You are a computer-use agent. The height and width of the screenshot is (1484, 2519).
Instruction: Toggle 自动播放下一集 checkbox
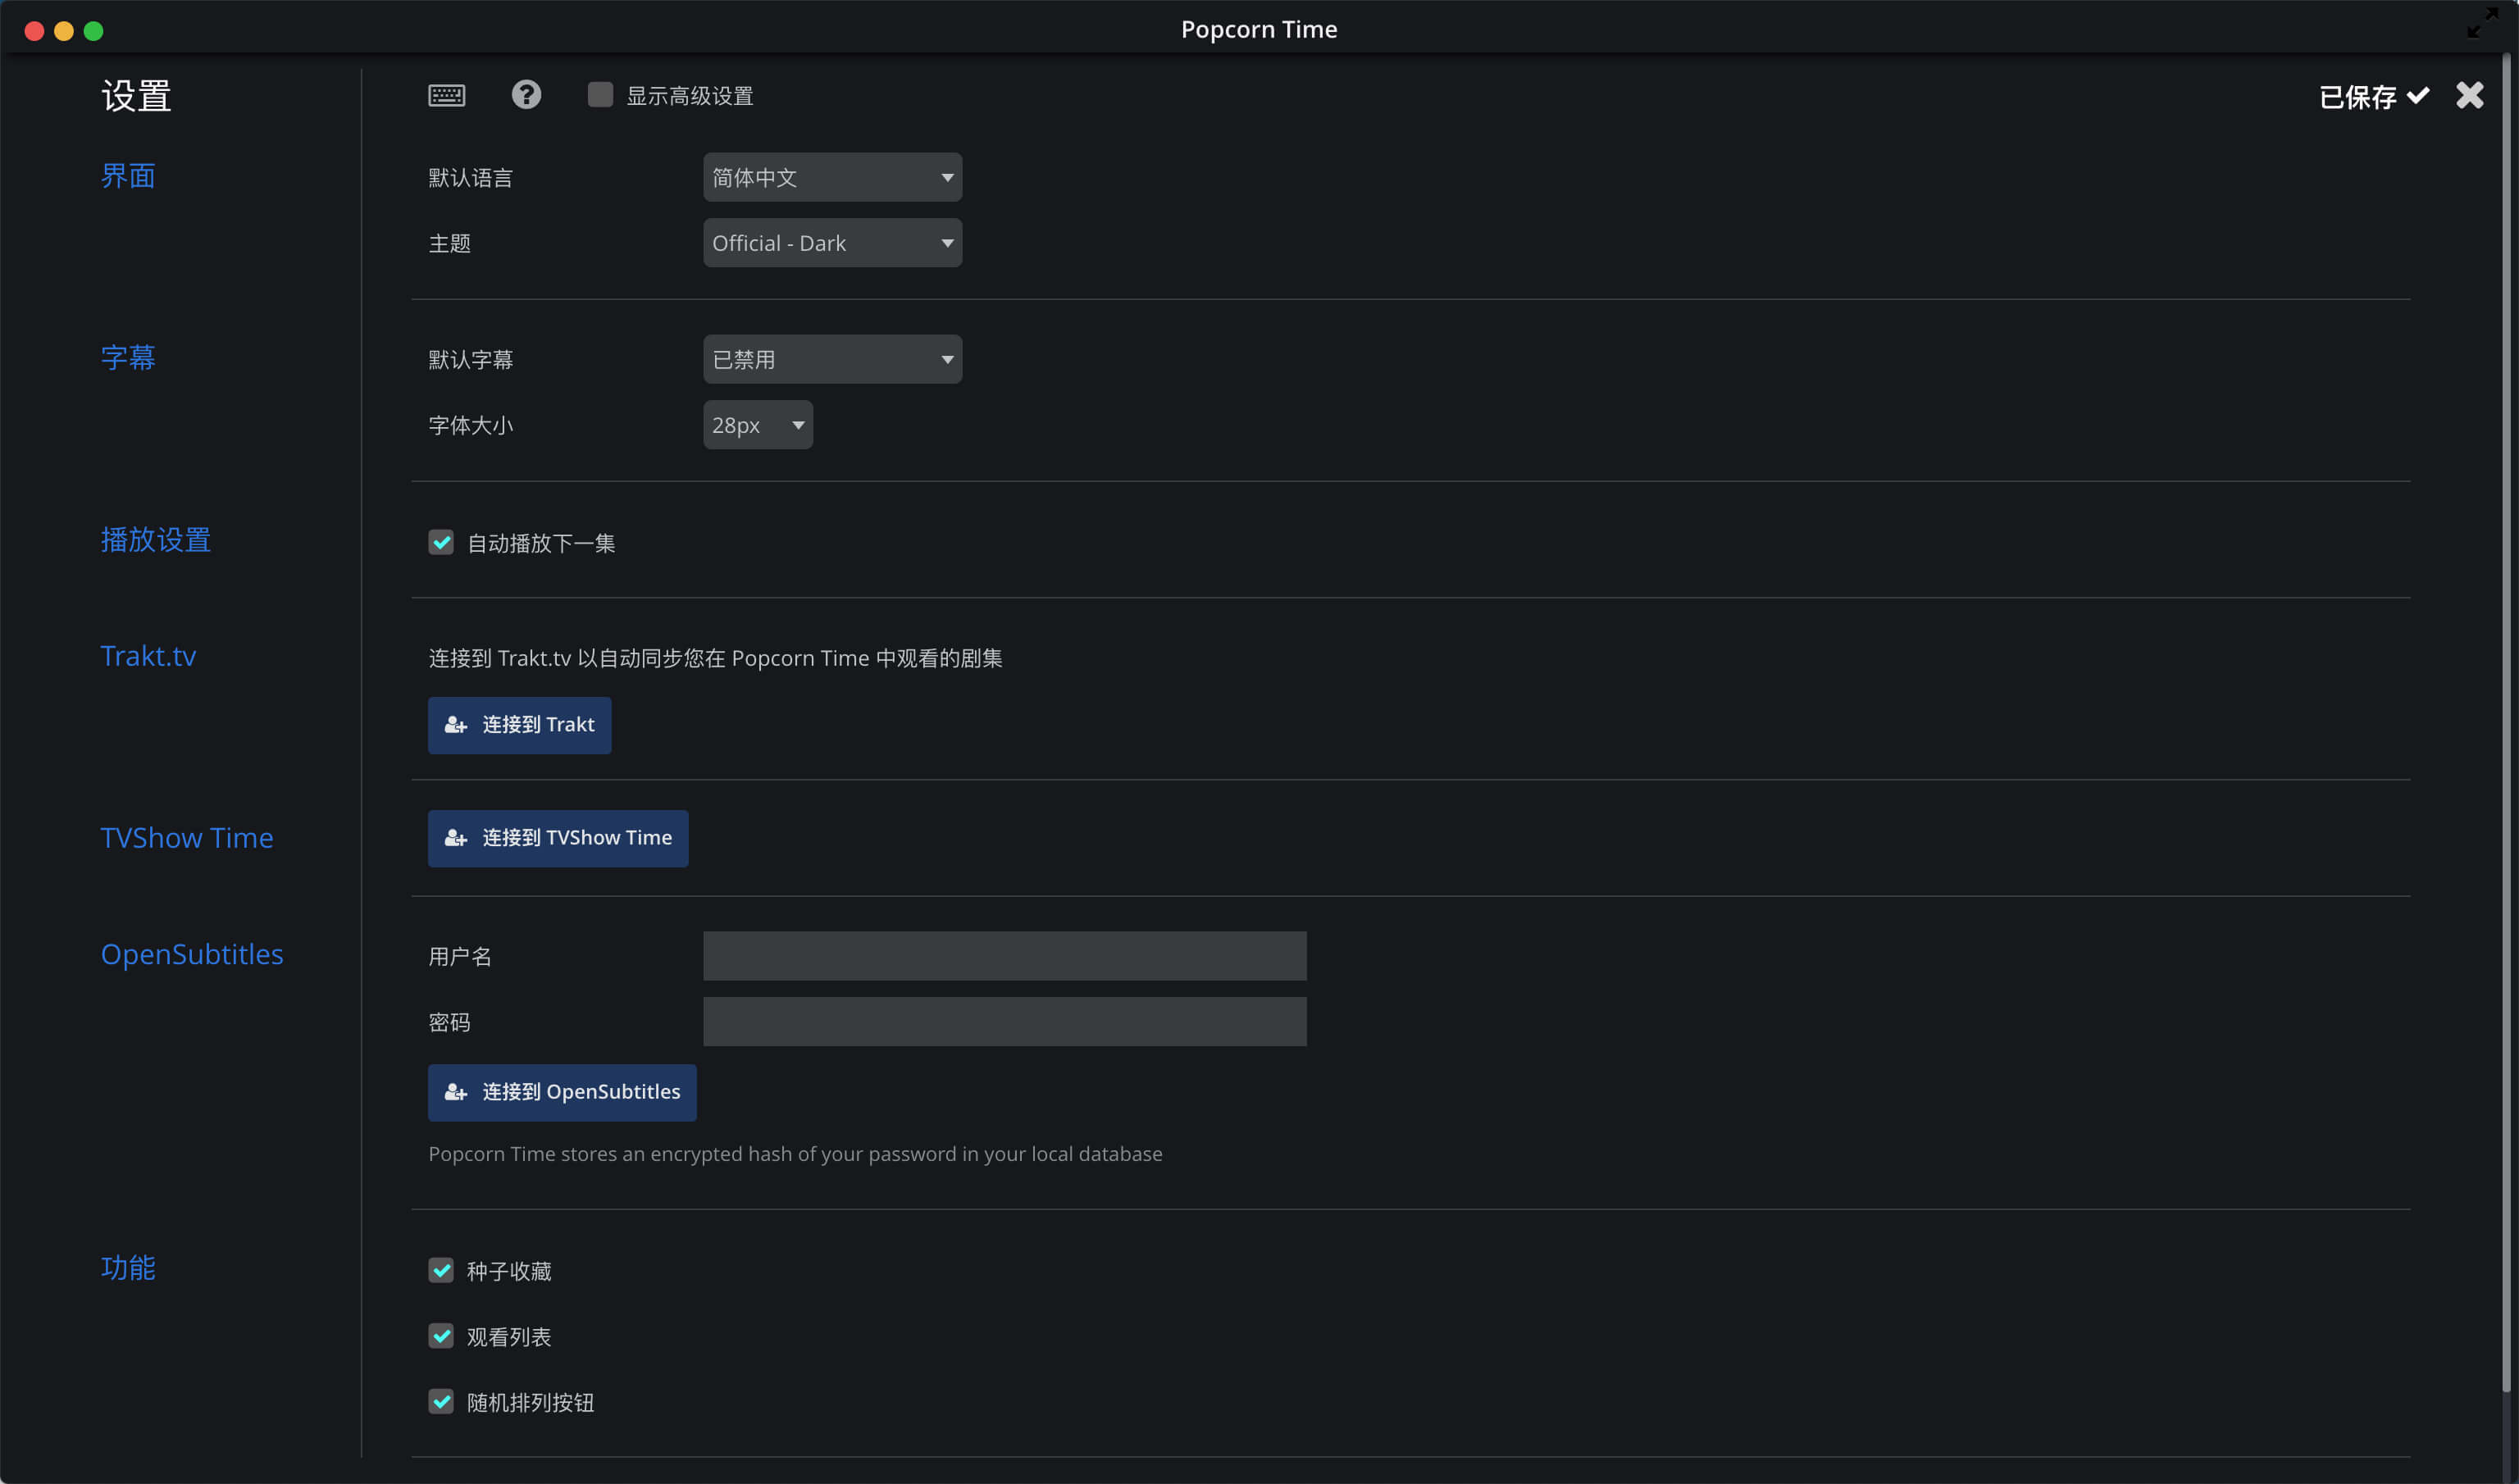tap(441, 543)
